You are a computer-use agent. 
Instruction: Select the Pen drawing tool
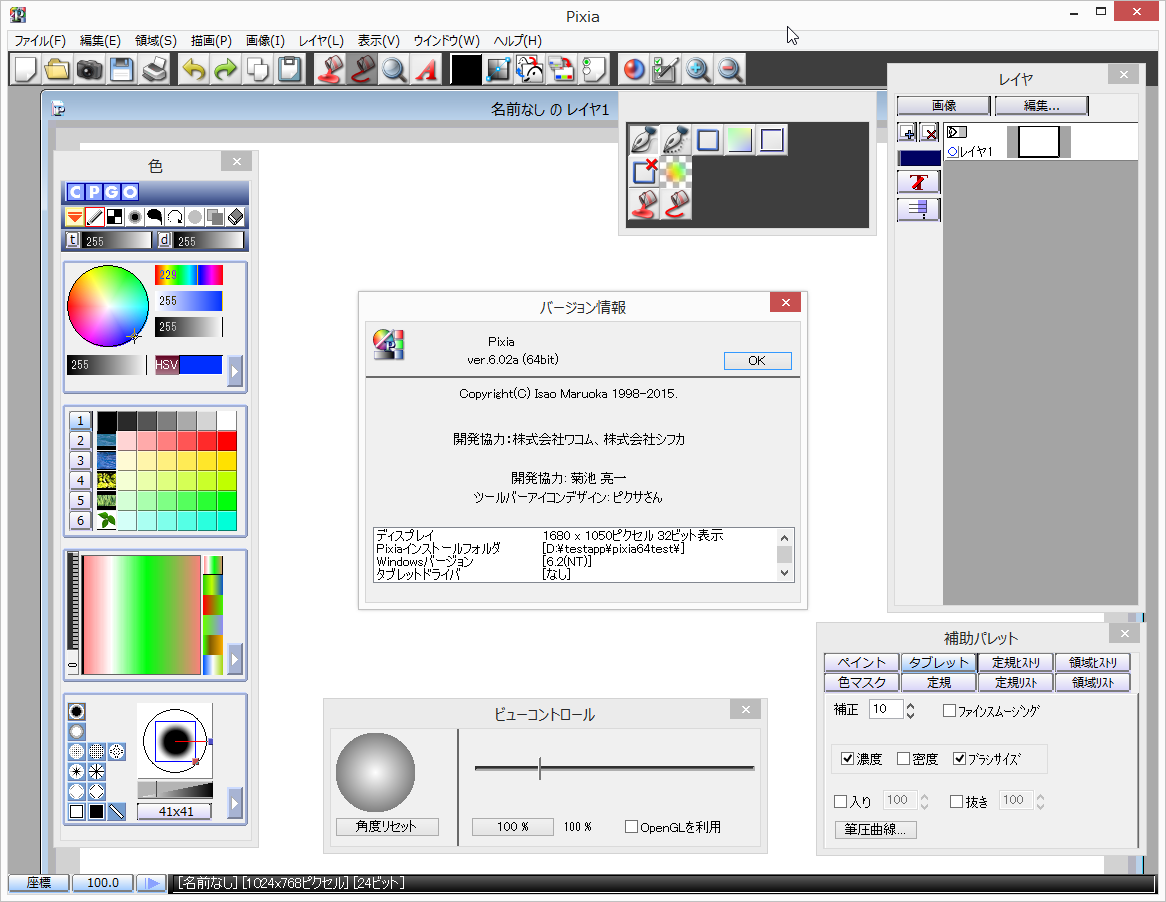[x=644, y=141]
